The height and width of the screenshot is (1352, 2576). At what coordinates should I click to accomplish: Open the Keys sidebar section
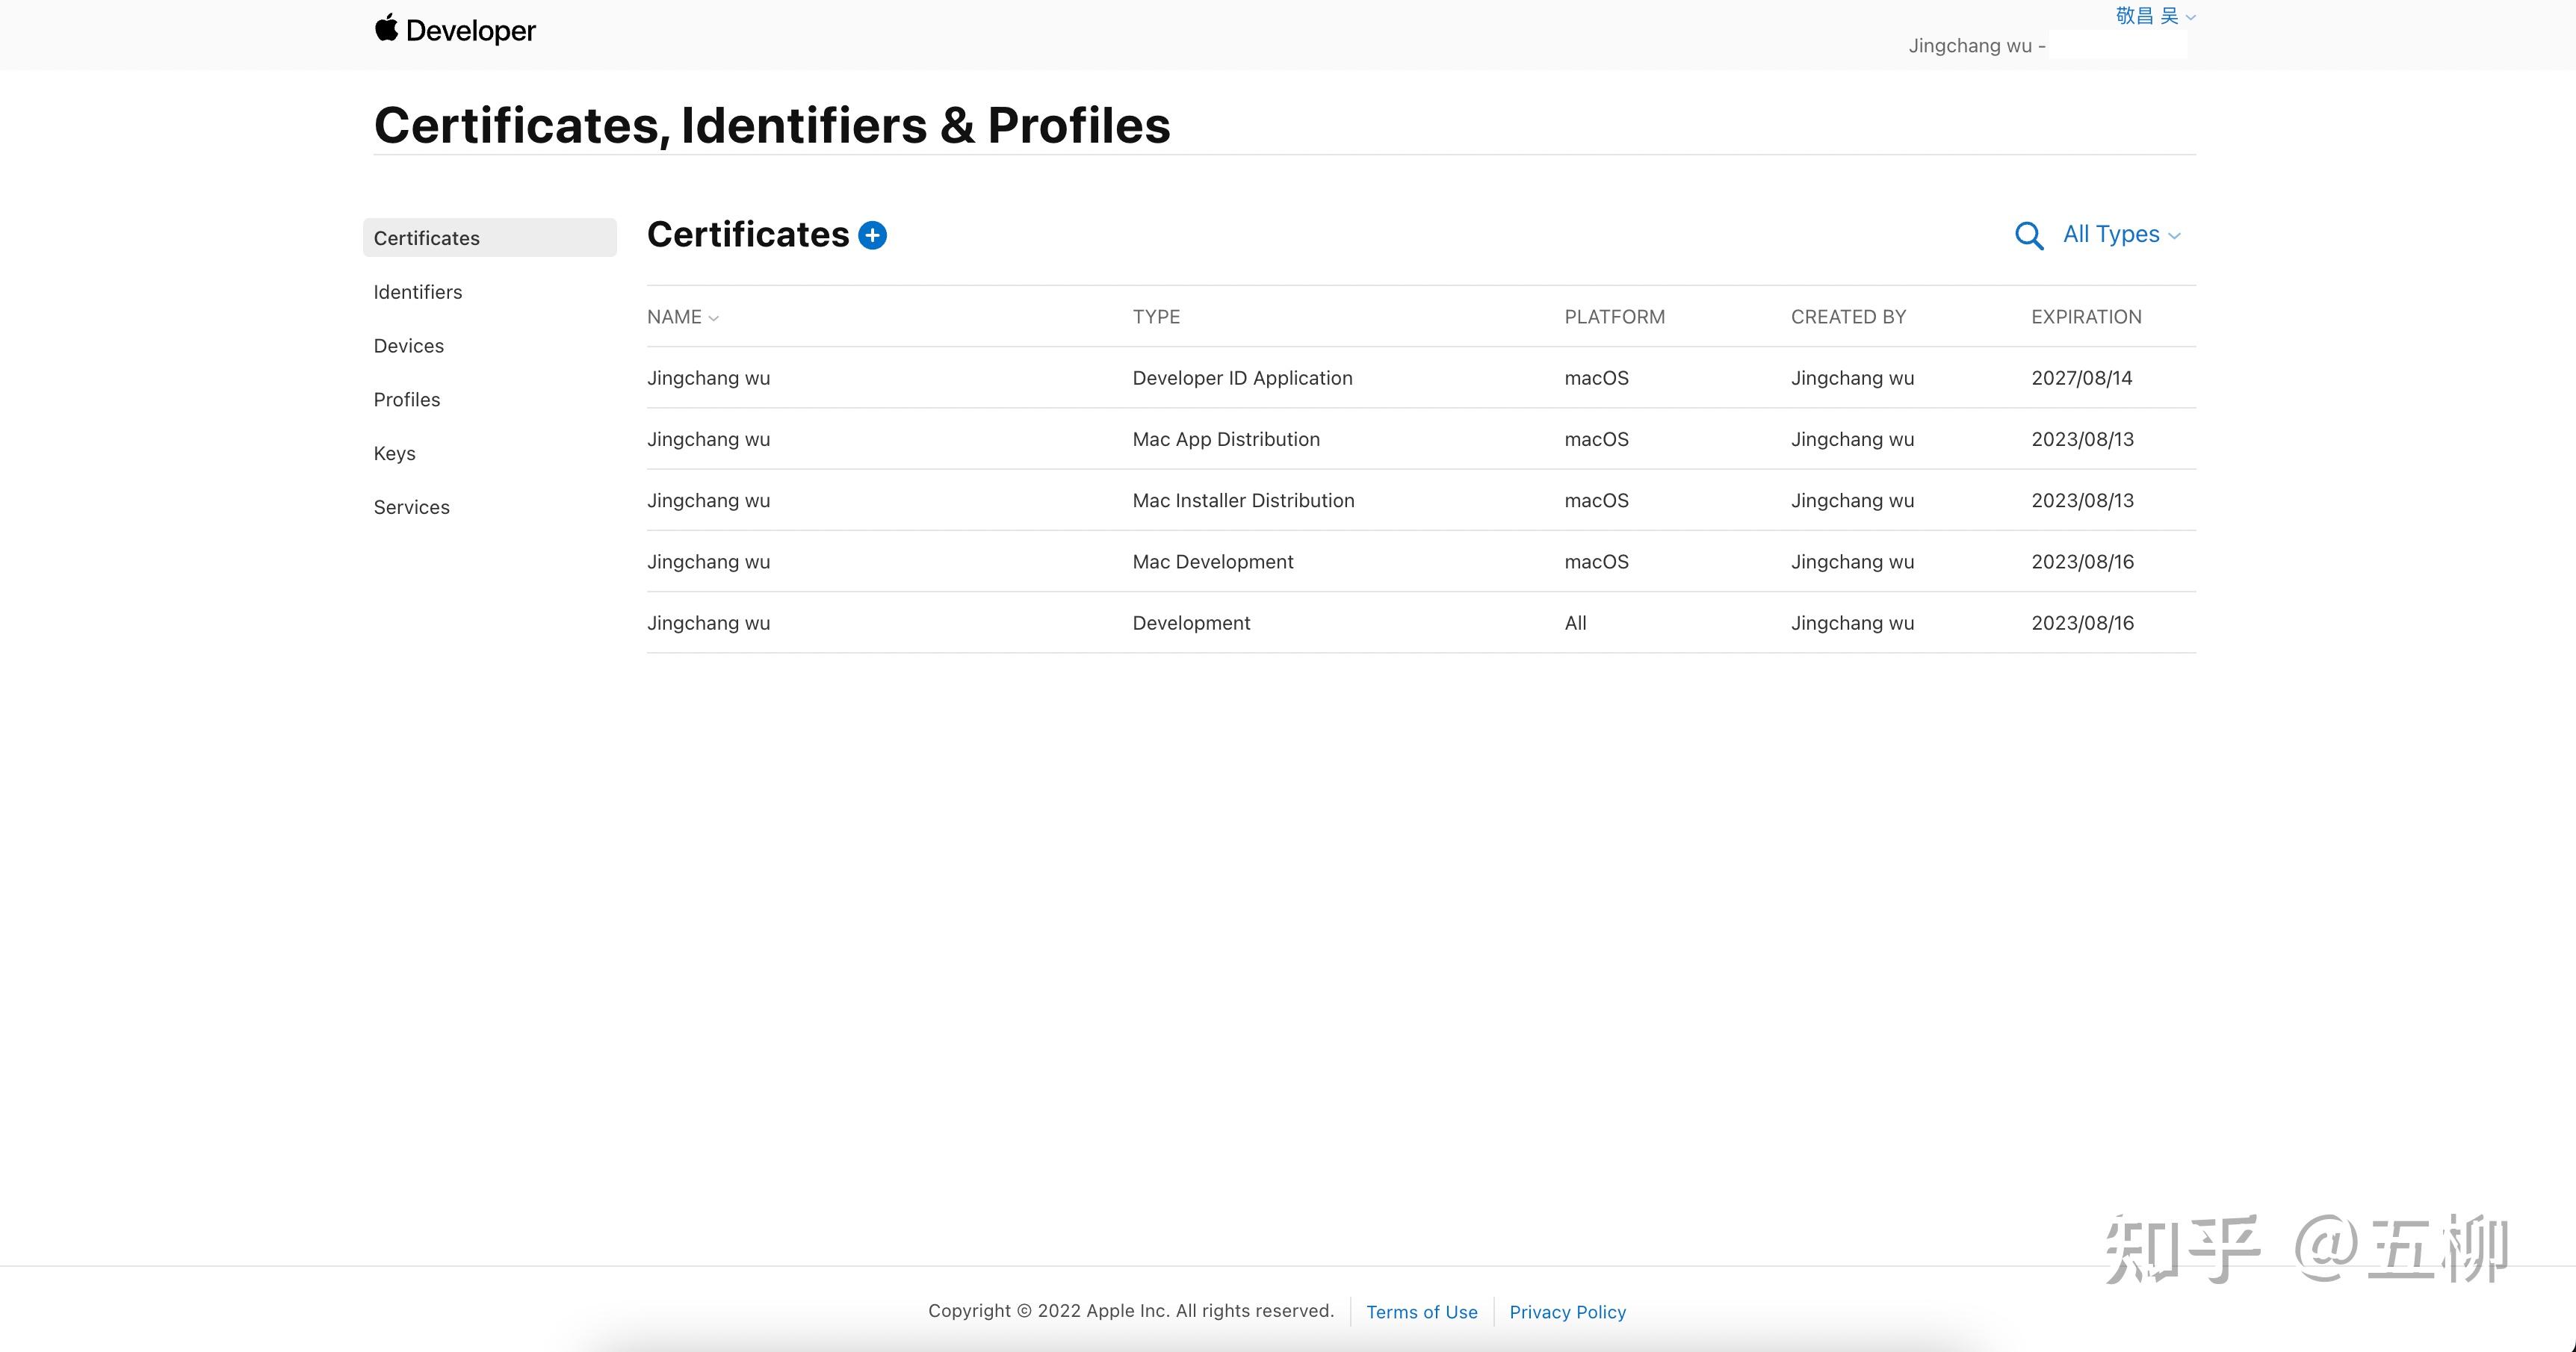(394, 453)
